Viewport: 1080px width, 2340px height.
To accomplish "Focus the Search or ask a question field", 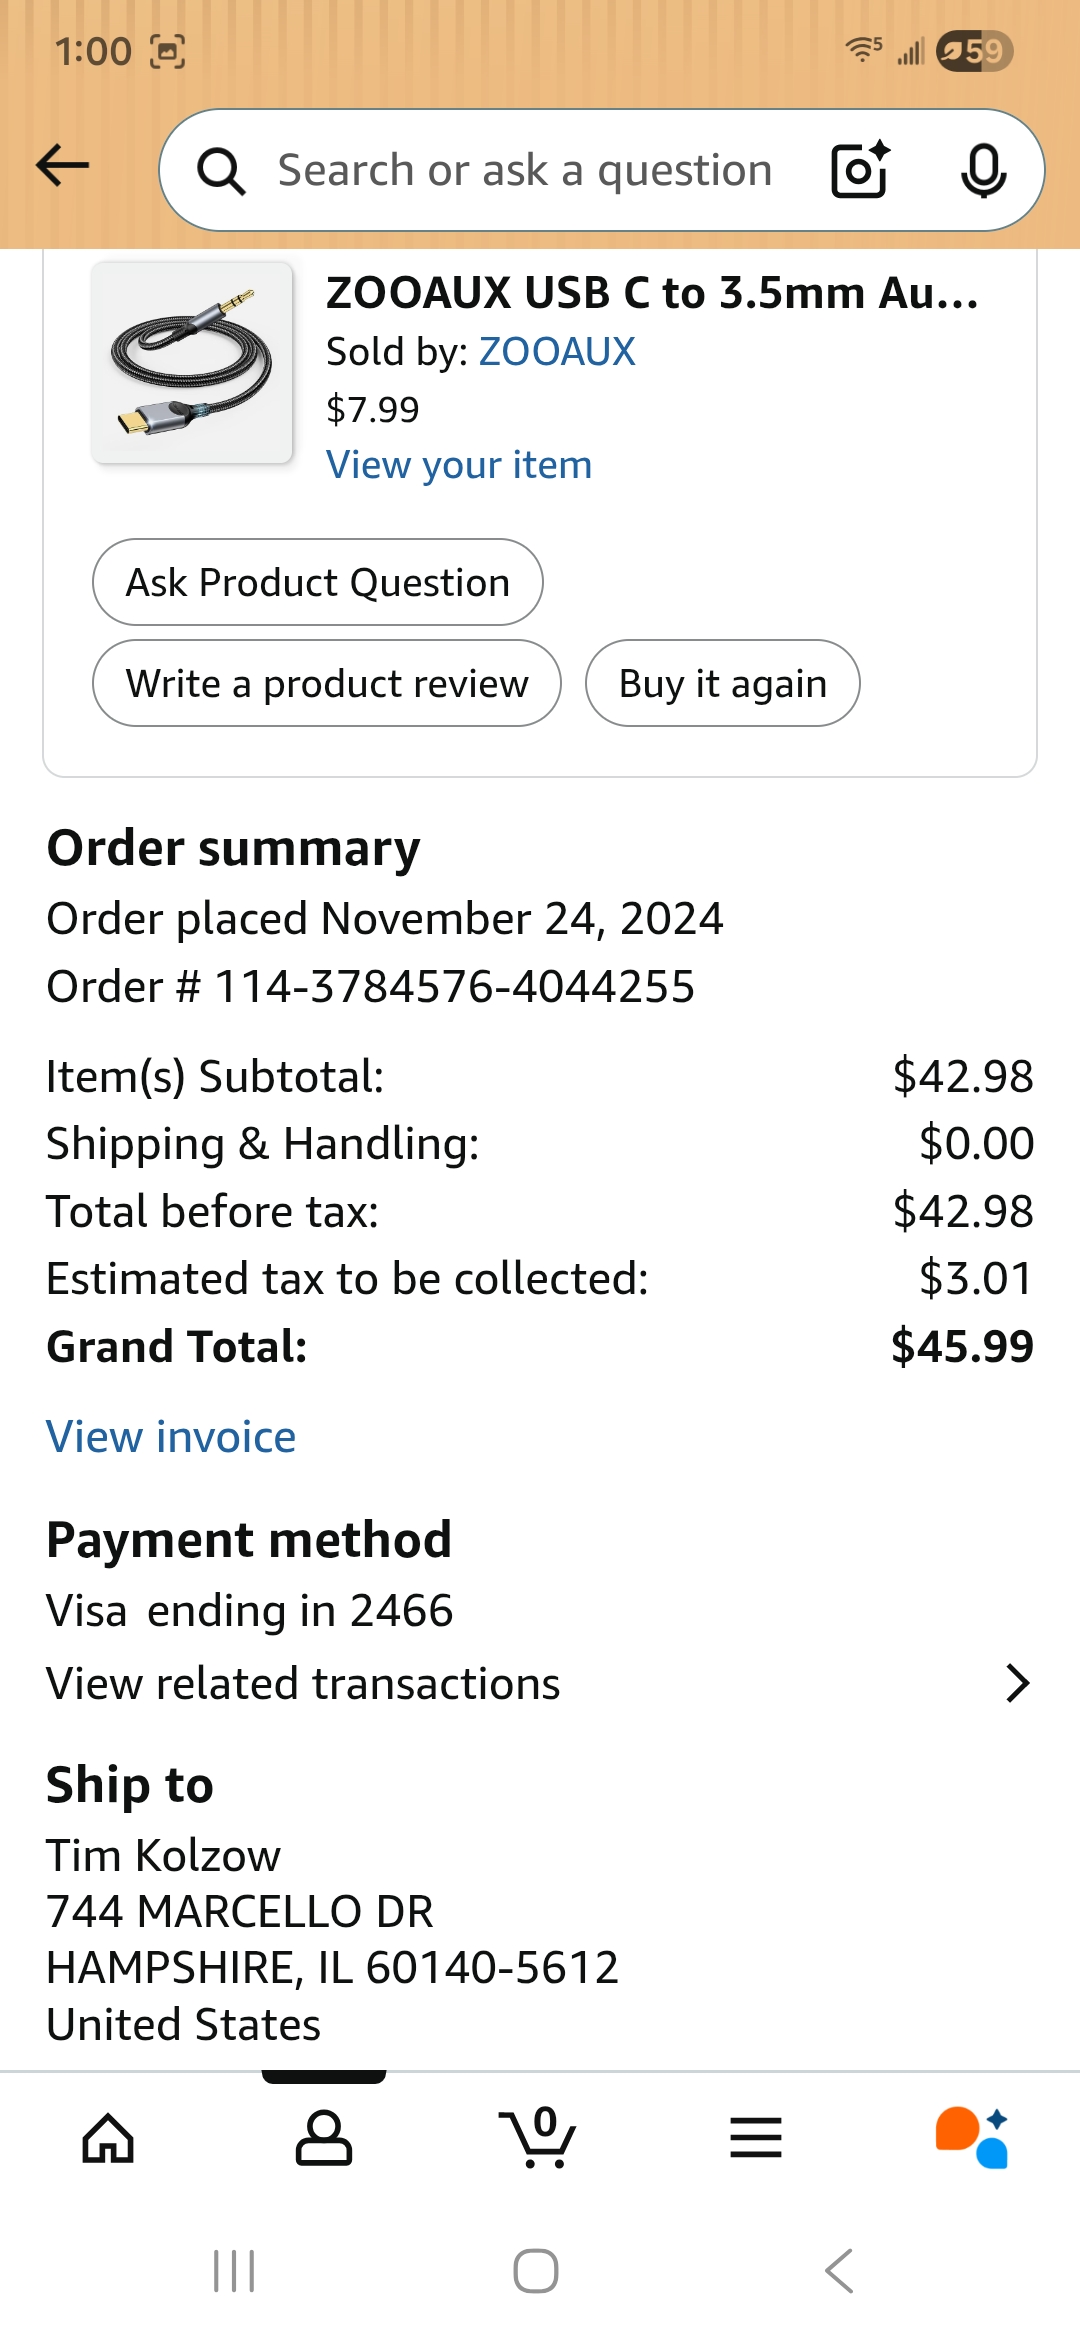I will pos(525,170).
